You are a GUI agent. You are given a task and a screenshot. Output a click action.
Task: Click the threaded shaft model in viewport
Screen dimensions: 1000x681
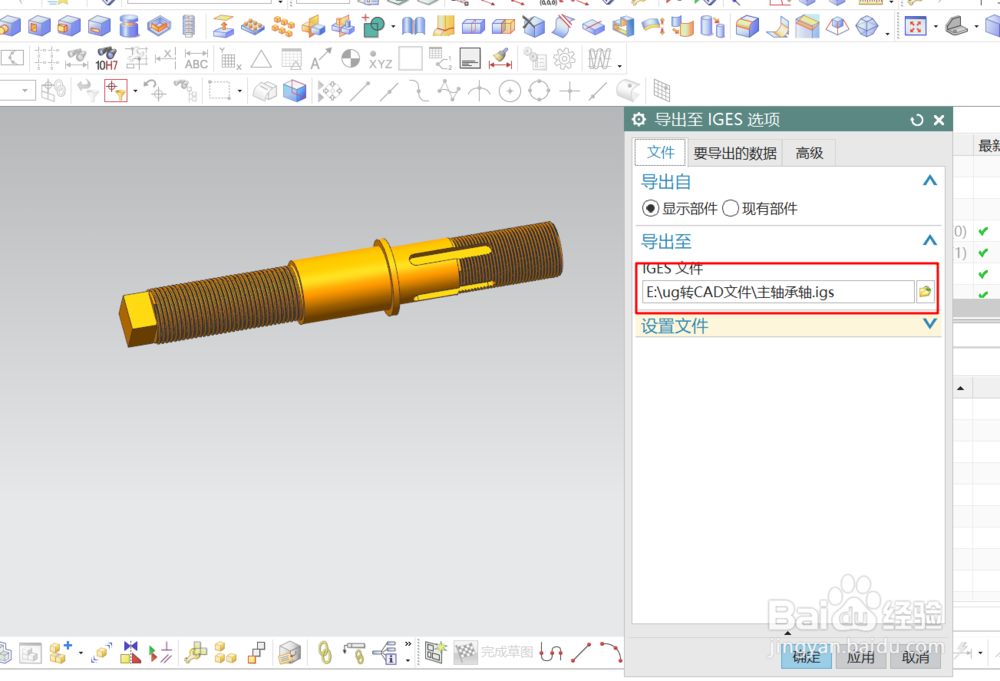click(342, 284)
